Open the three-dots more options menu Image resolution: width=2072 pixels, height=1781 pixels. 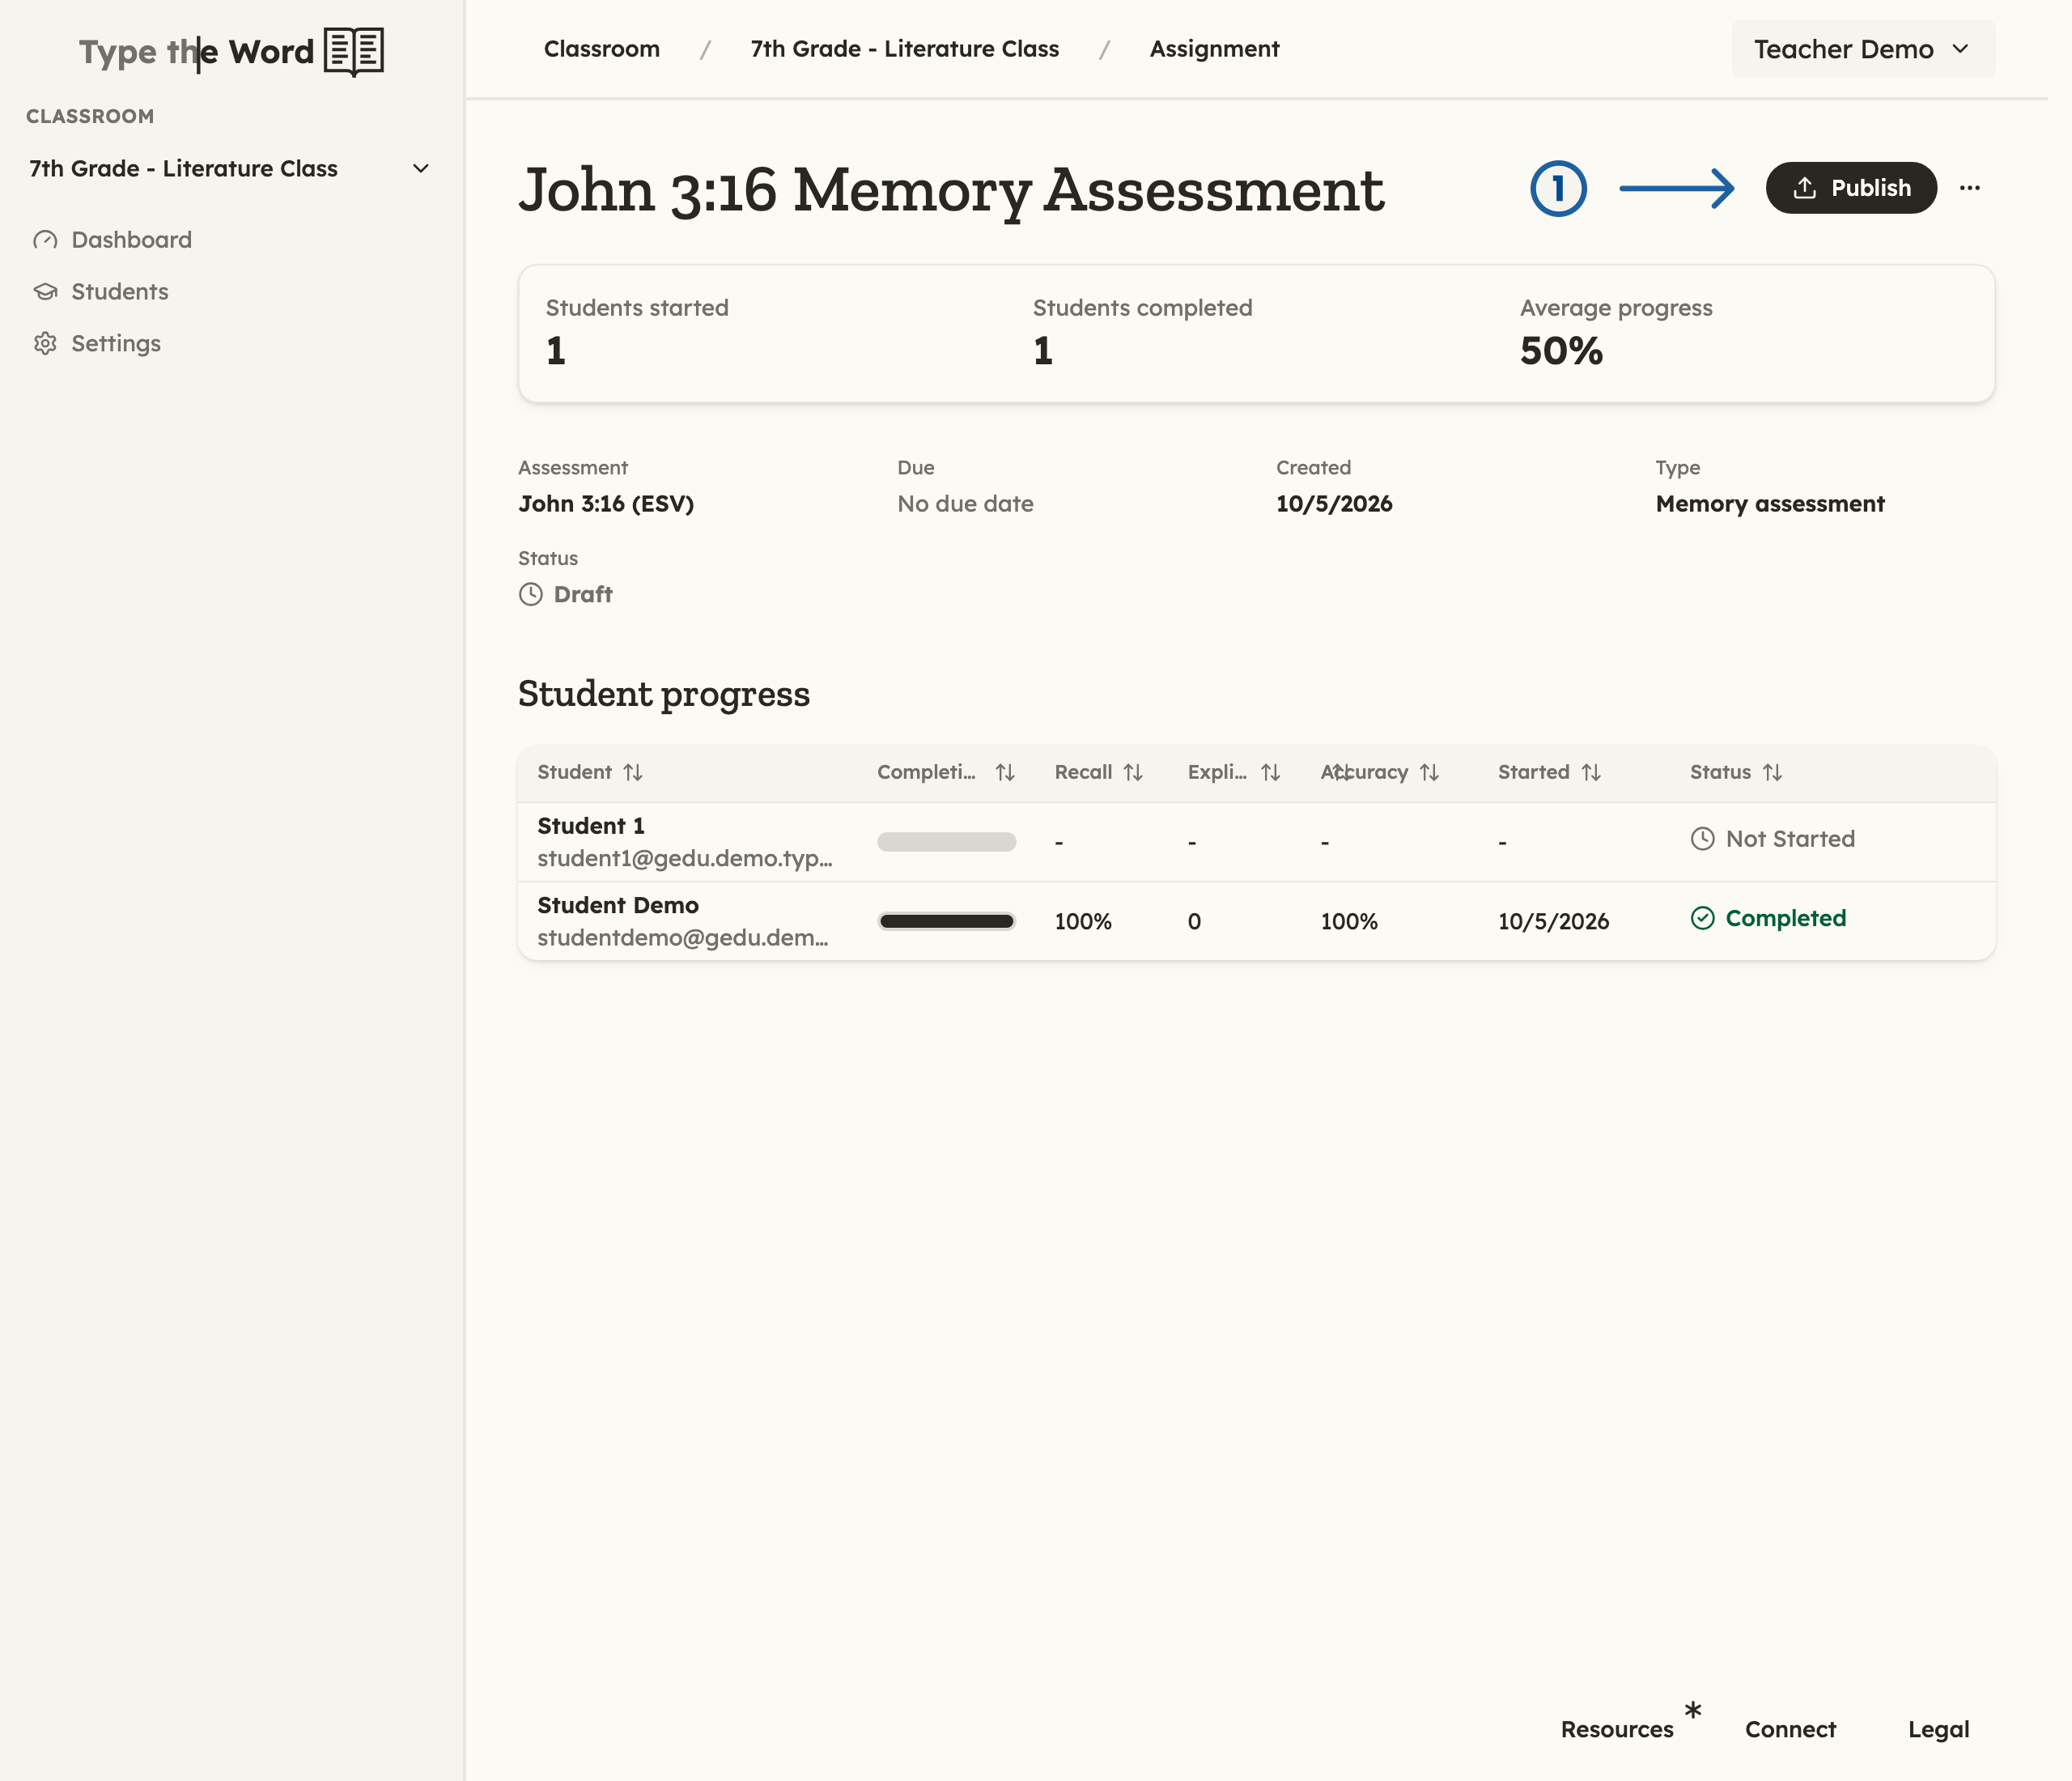(x=1970, y=188)
